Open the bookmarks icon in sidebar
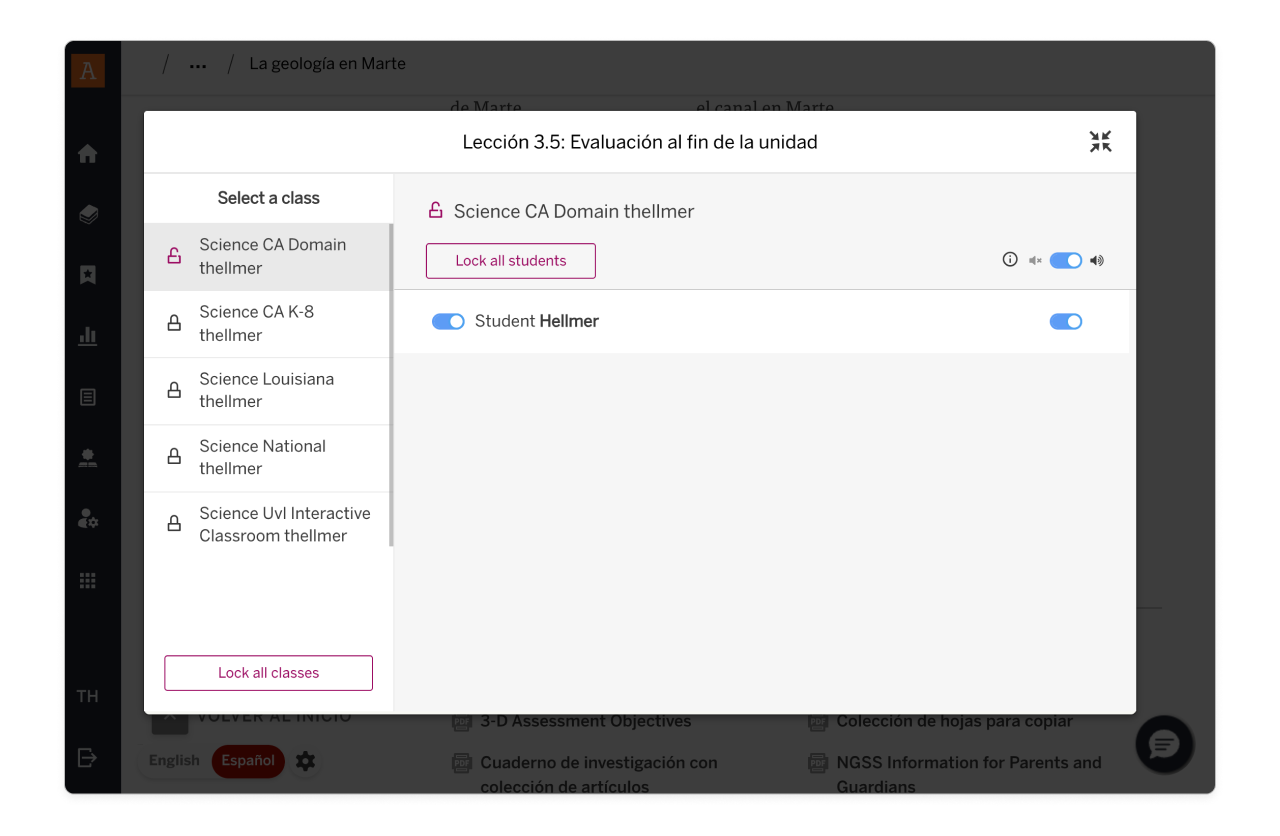Image resolution: width=1280 pixels, height=836 pixels. tap(88, 275)
